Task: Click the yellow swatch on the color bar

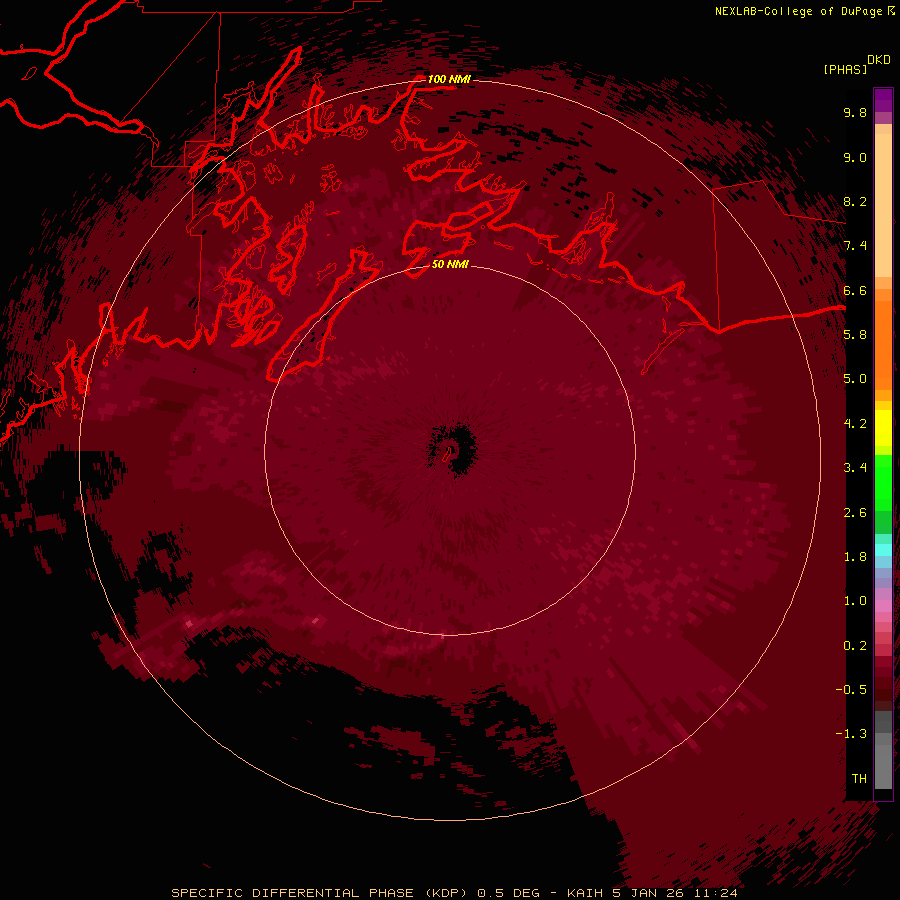Action: coord(883,428)
